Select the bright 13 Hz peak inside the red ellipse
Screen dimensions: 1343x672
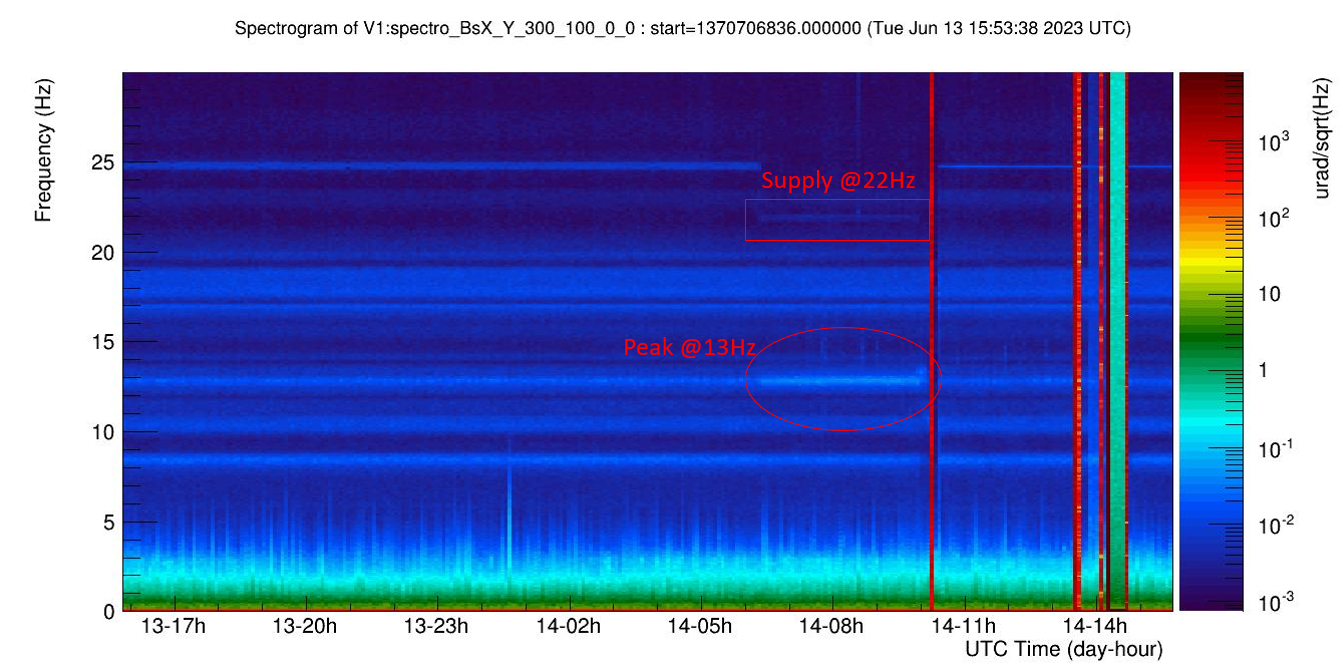840,380
